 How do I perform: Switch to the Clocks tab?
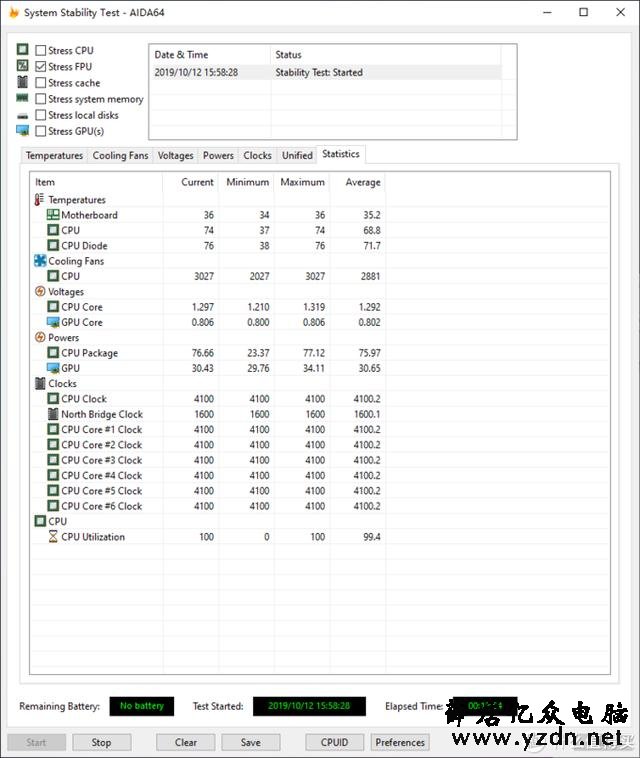pyautogui.click(x=257, y=156)
